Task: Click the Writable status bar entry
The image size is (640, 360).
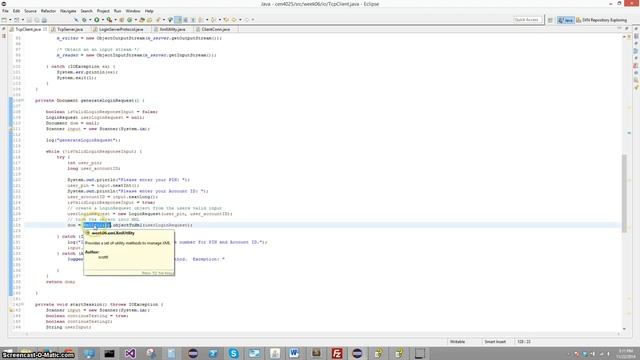Action: (457, 342)
